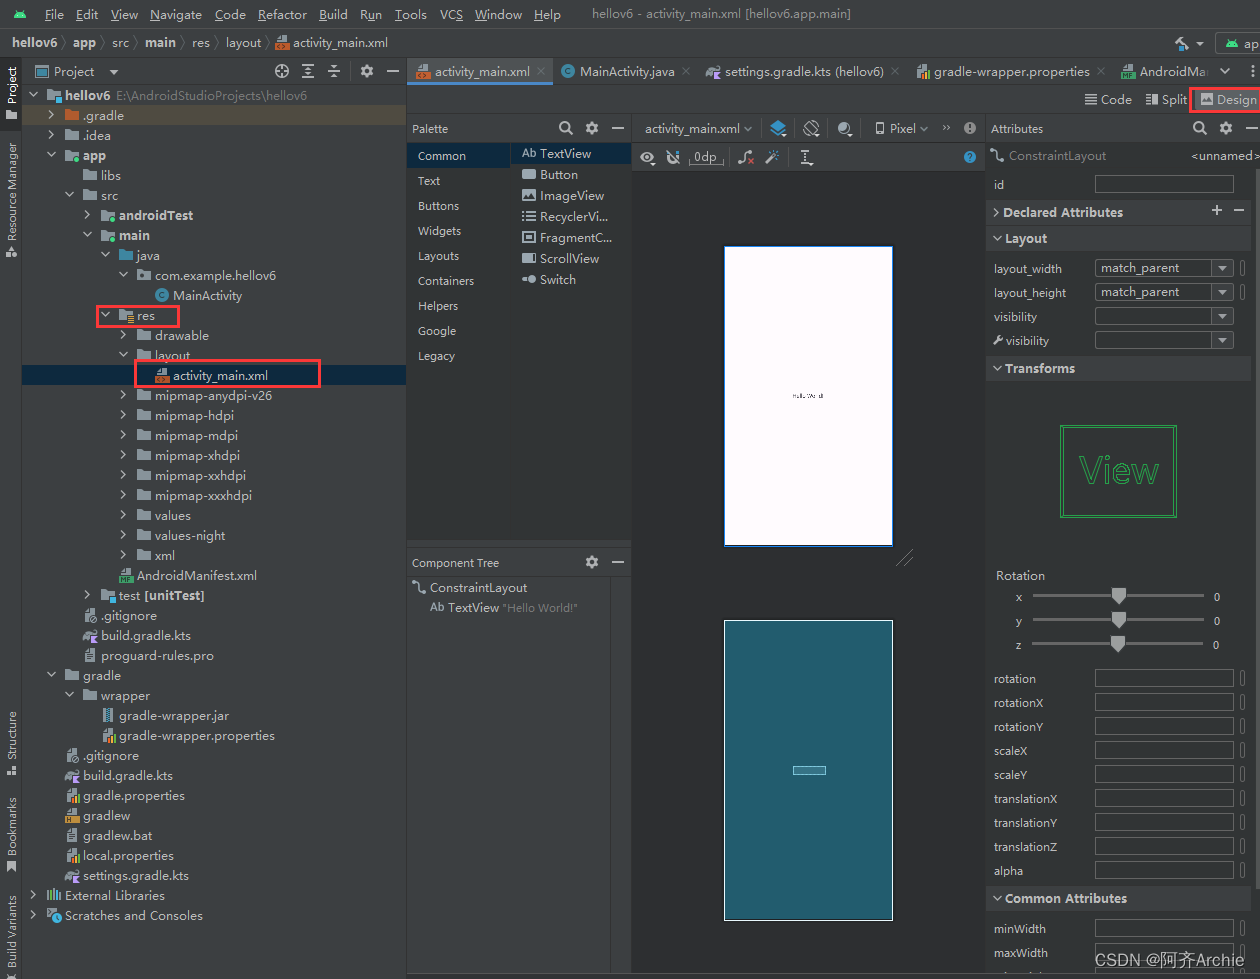Open the Palette search magnifier
The image size is (1260, 979).
[x=566, y=128]
